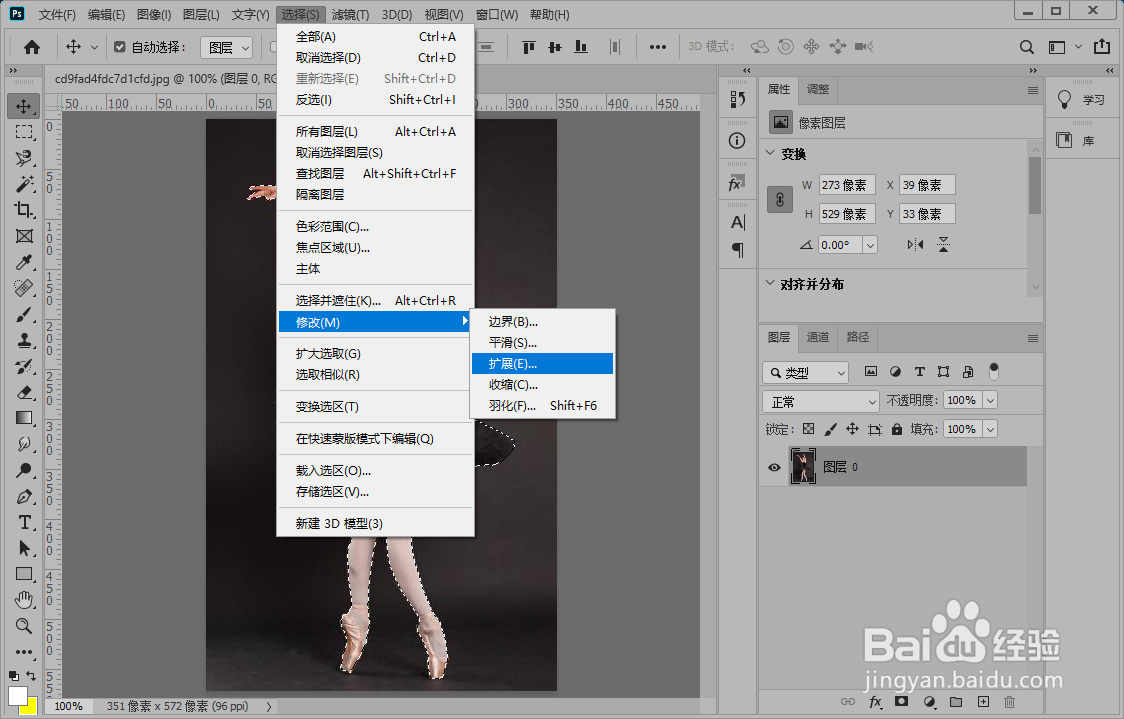1124x719 pixels.
Task: Open the 图层 auto-select target dropdown
Action: click(x=227, y=47)
